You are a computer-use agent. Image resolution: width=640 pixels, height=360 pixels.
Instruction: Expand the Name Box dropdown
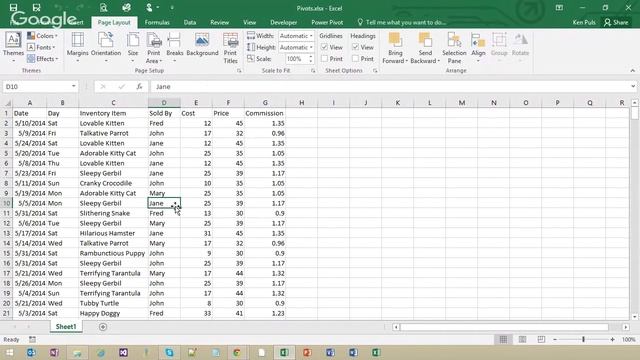coord(73,87)
